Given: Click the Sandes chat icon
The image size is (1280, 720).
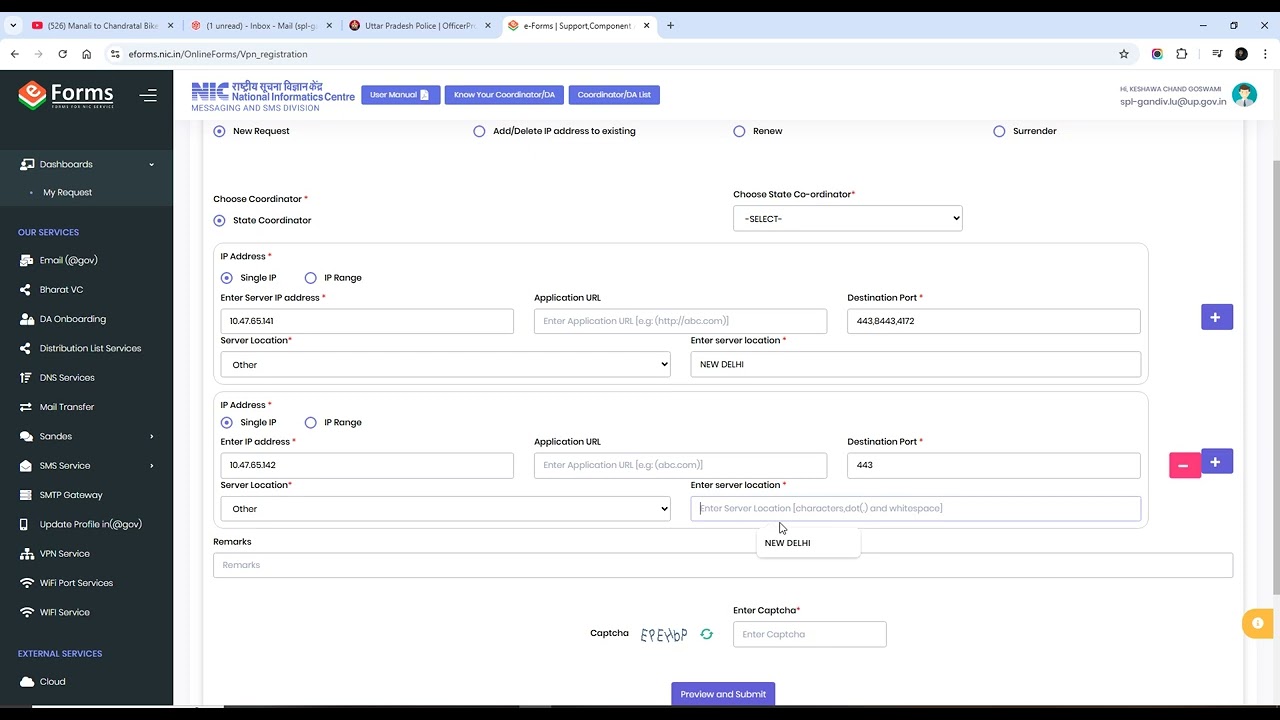Looking at the screenshot, I should point(25,436).
